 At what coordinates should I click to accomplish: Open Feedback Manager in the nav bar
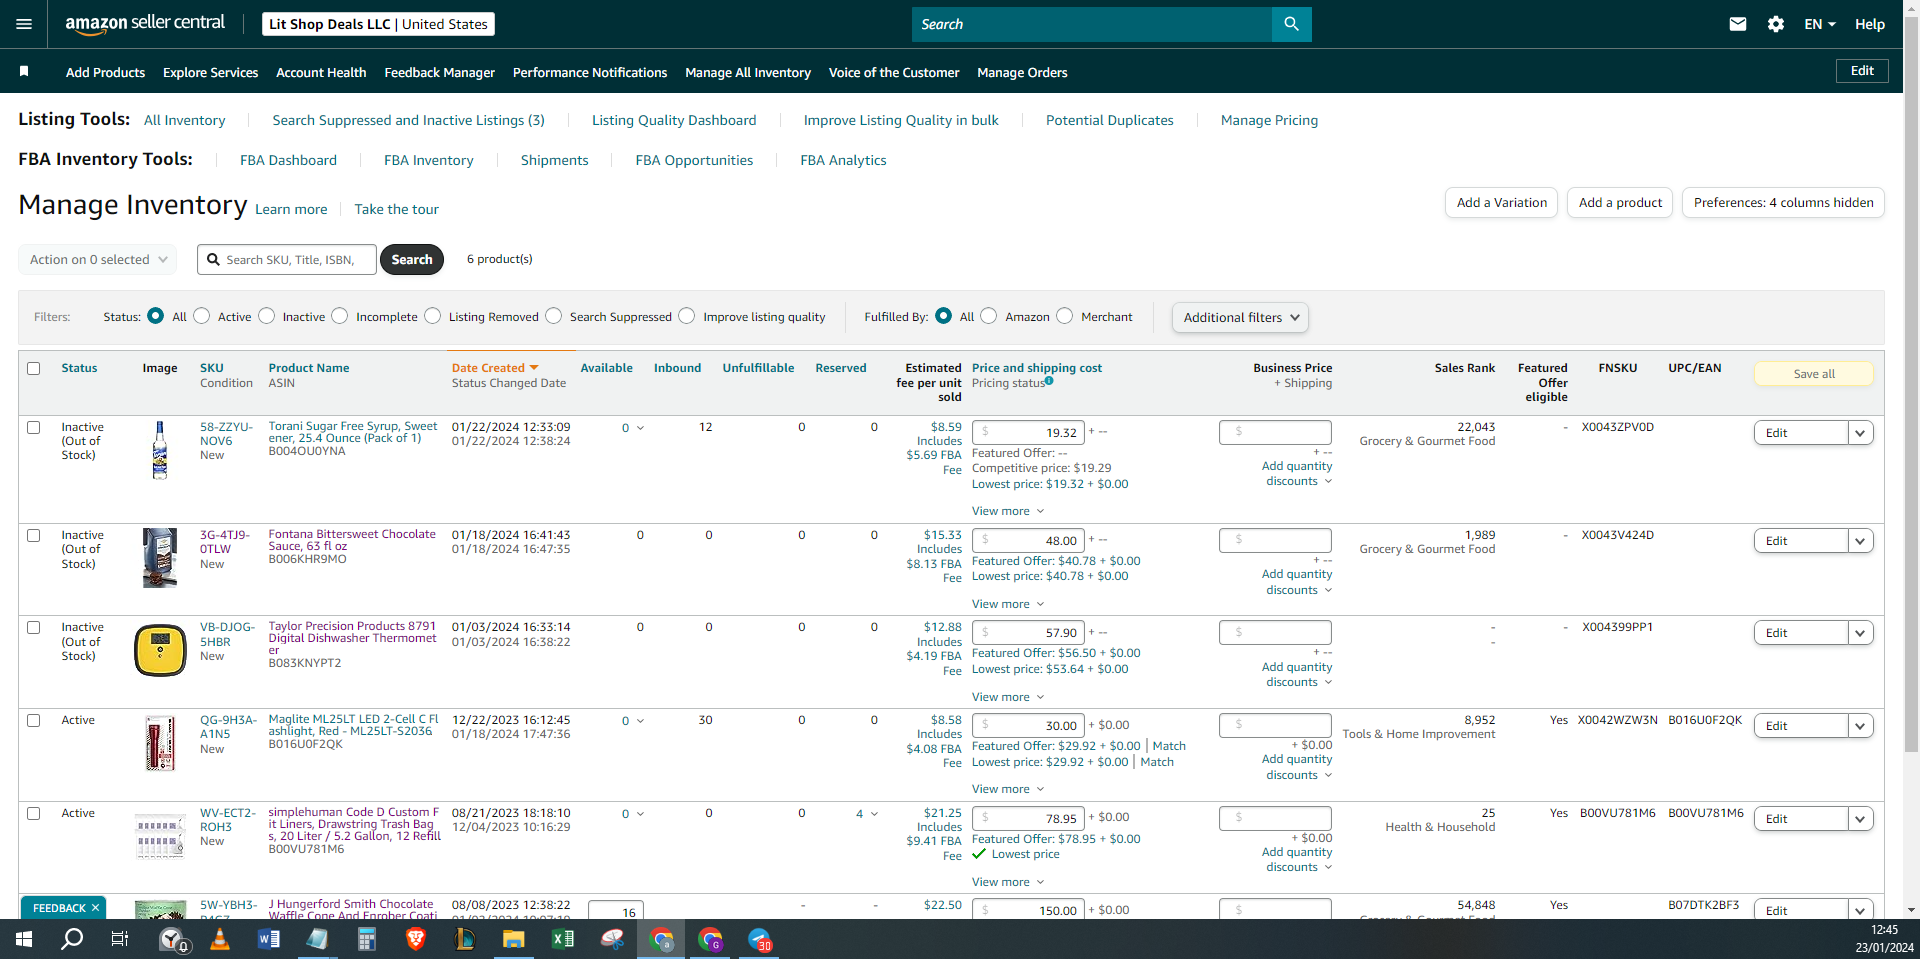point(440,72)
